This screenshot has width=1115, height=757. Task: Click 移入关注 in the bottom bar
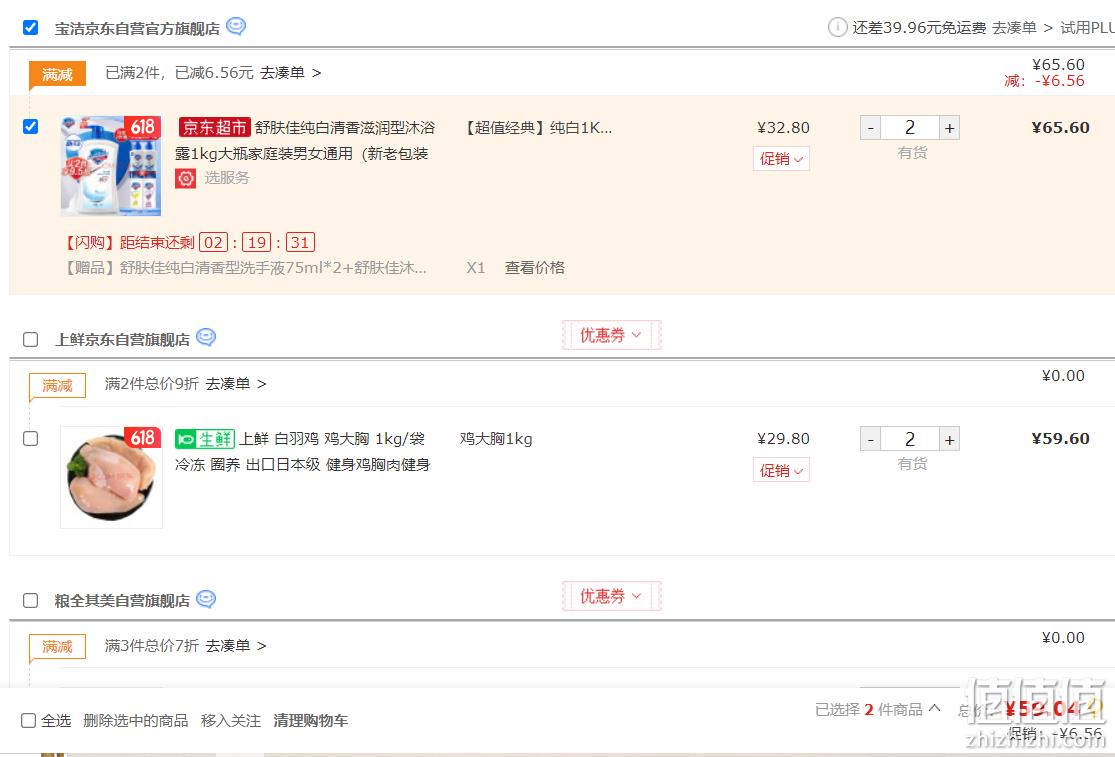[230, 721]
